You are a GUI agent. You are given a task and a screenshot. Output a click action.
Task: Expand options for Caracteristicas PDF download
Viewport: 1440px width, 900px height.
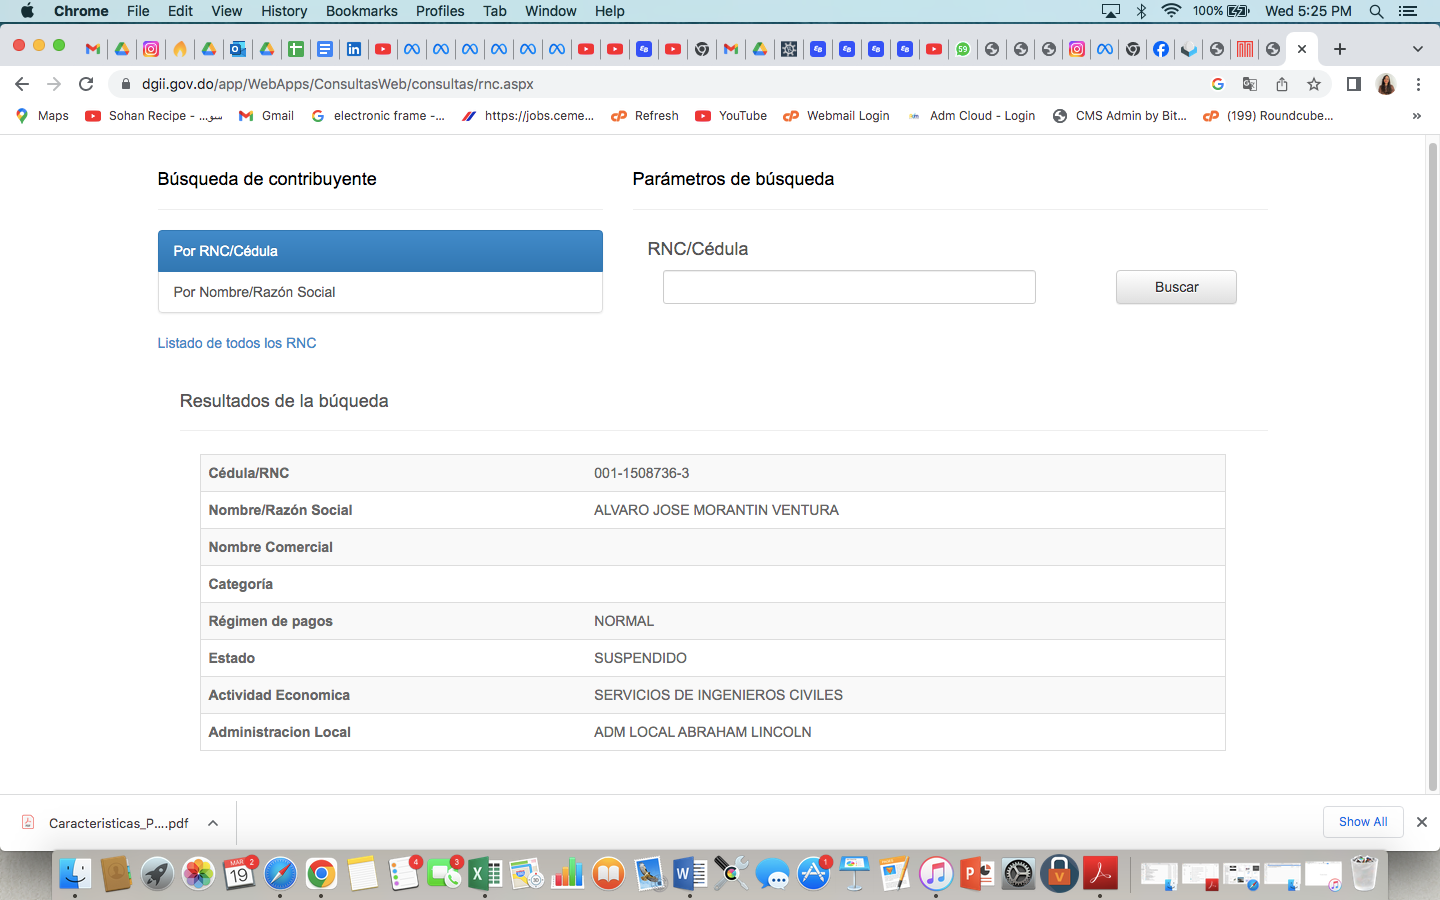click(213, 823)
